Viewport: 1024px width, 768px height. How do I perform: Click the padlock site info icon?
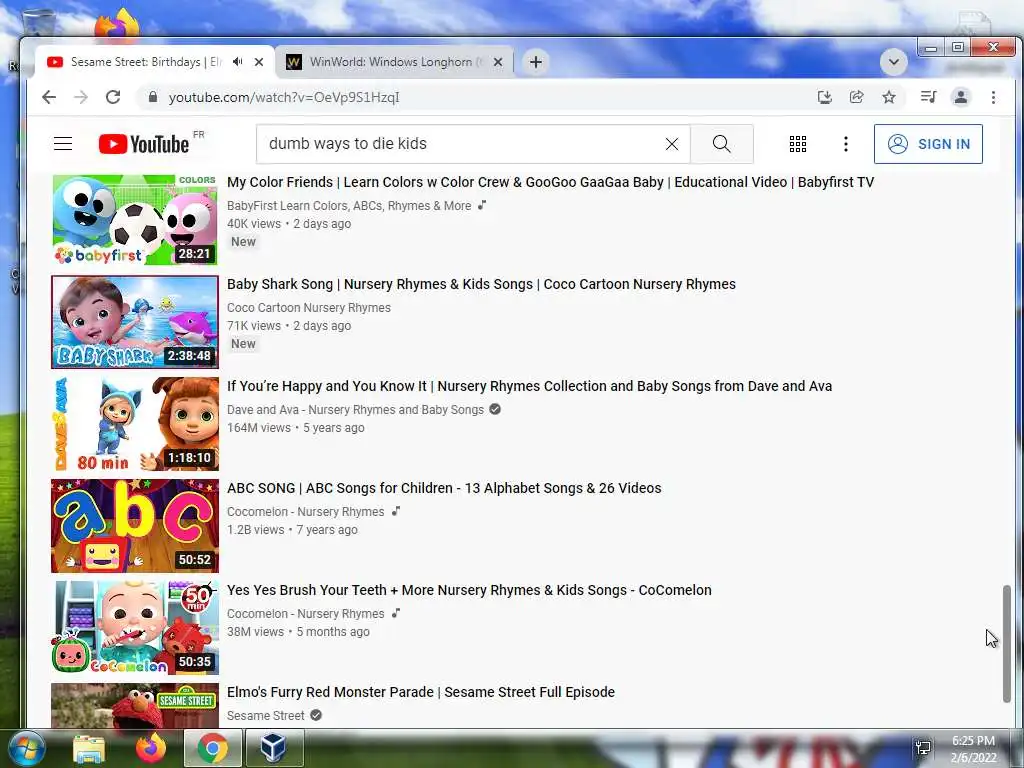[x=153, y=97]
